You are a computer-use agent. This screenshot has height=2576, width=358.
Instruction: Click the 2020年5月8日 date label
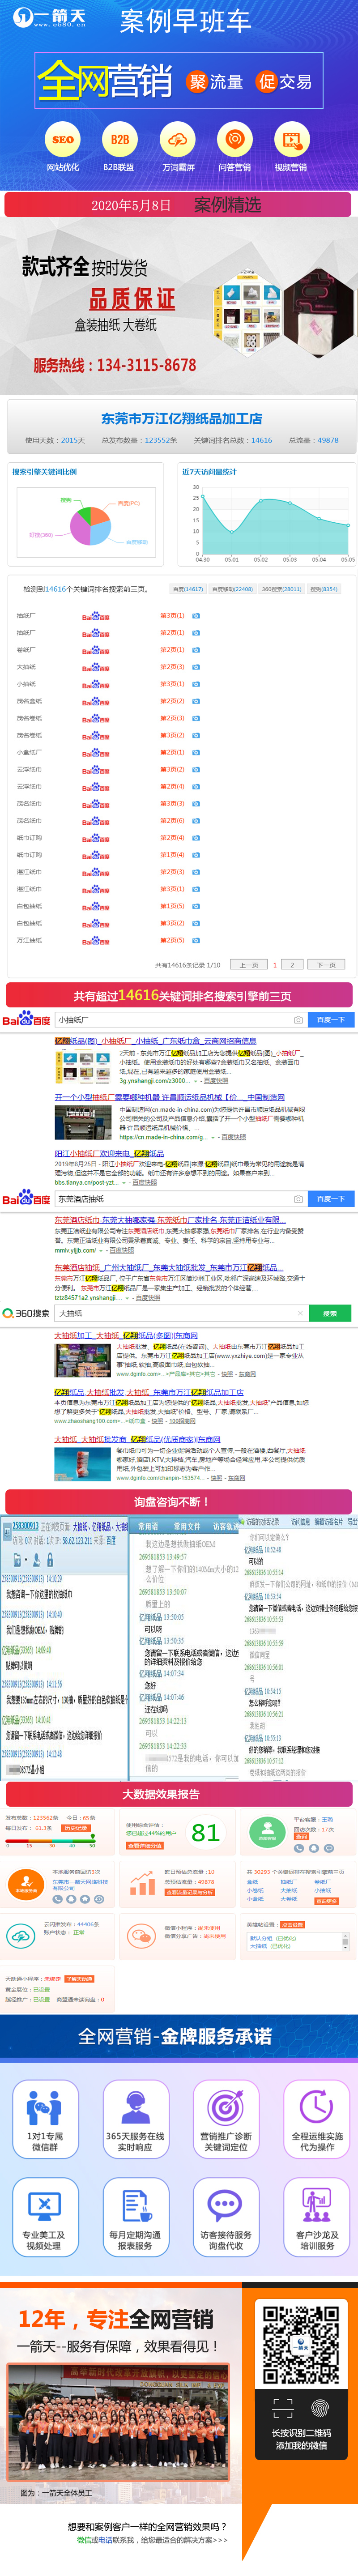coord(131,205)
